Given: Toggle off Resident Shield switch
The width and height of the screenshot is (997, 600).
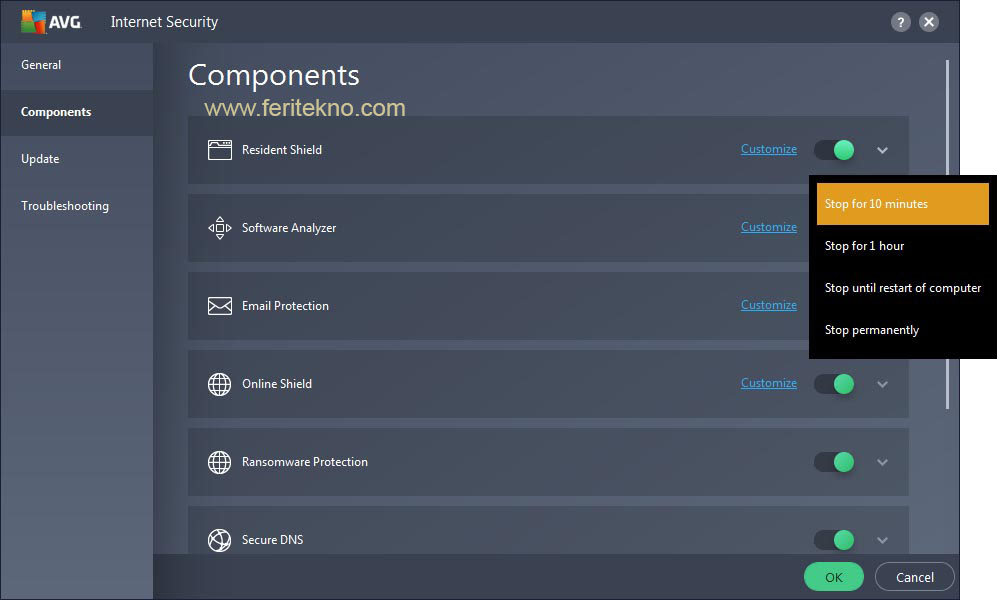Looking at the screenshot, I should [834, 150].
